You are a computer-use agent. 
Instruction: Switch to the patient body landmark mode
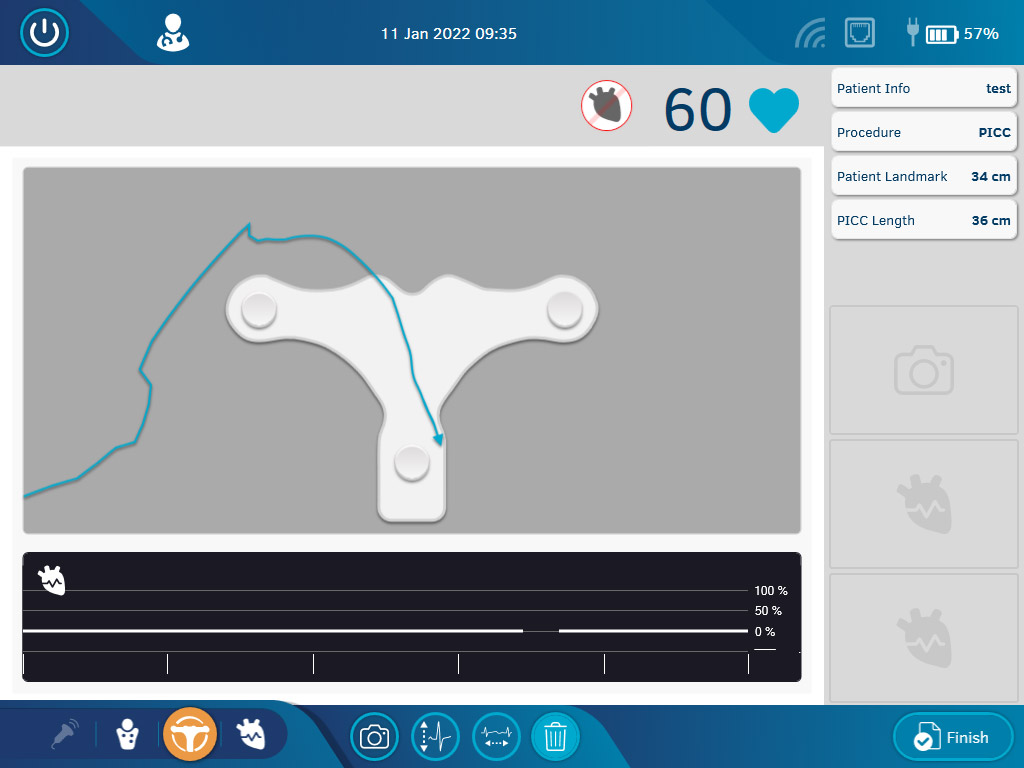tap(128, 735)
